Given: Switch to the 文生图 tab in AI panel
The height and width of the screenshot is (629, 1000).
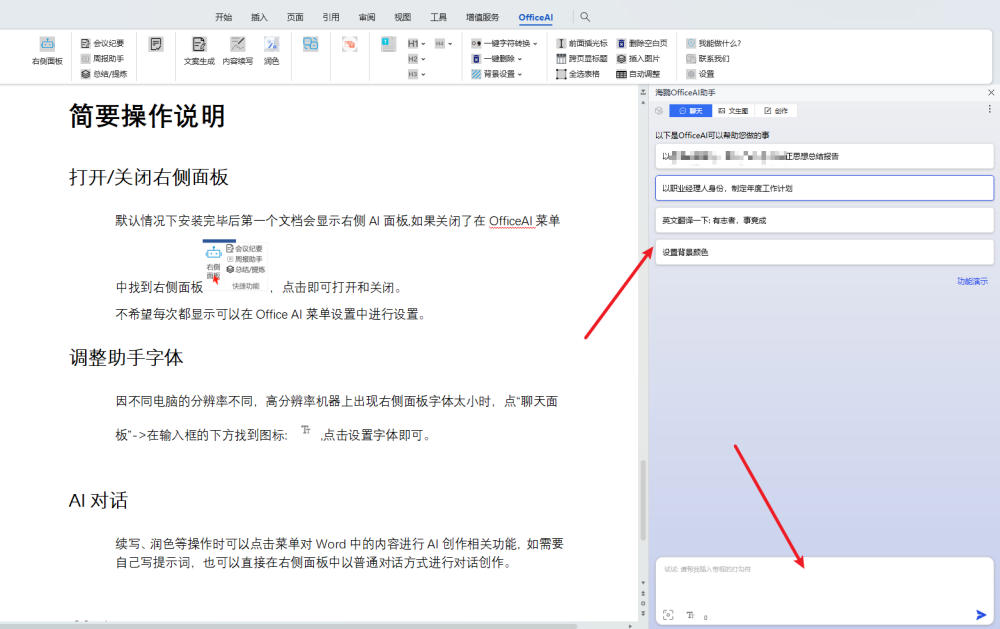Looking at the screenshot, I should (733, 111).
